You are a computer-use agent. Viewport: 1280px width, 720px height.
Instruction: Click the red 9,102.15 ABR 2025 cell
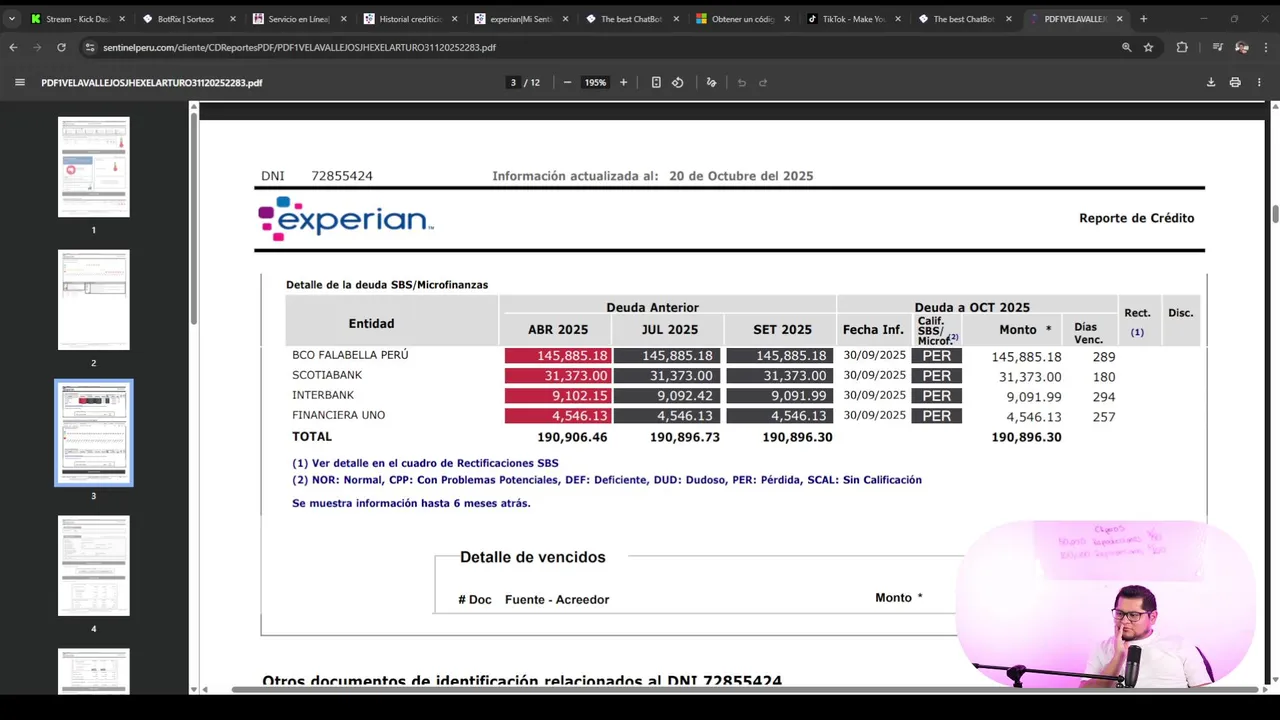(x=557, y=396)
